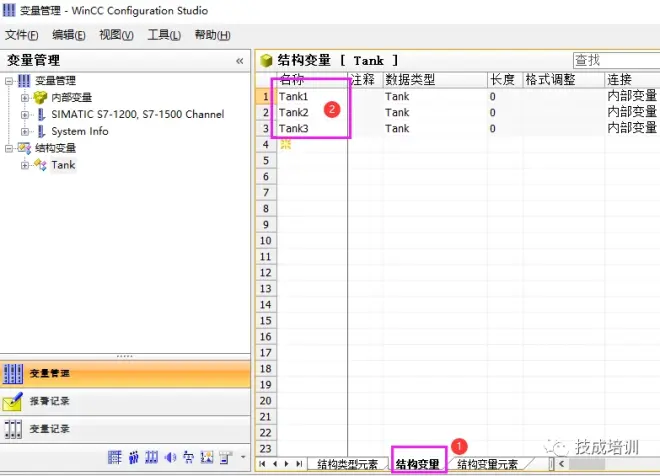Select the 结构变量 tree icon
This screenshot has height=476, width=660.
24,148
